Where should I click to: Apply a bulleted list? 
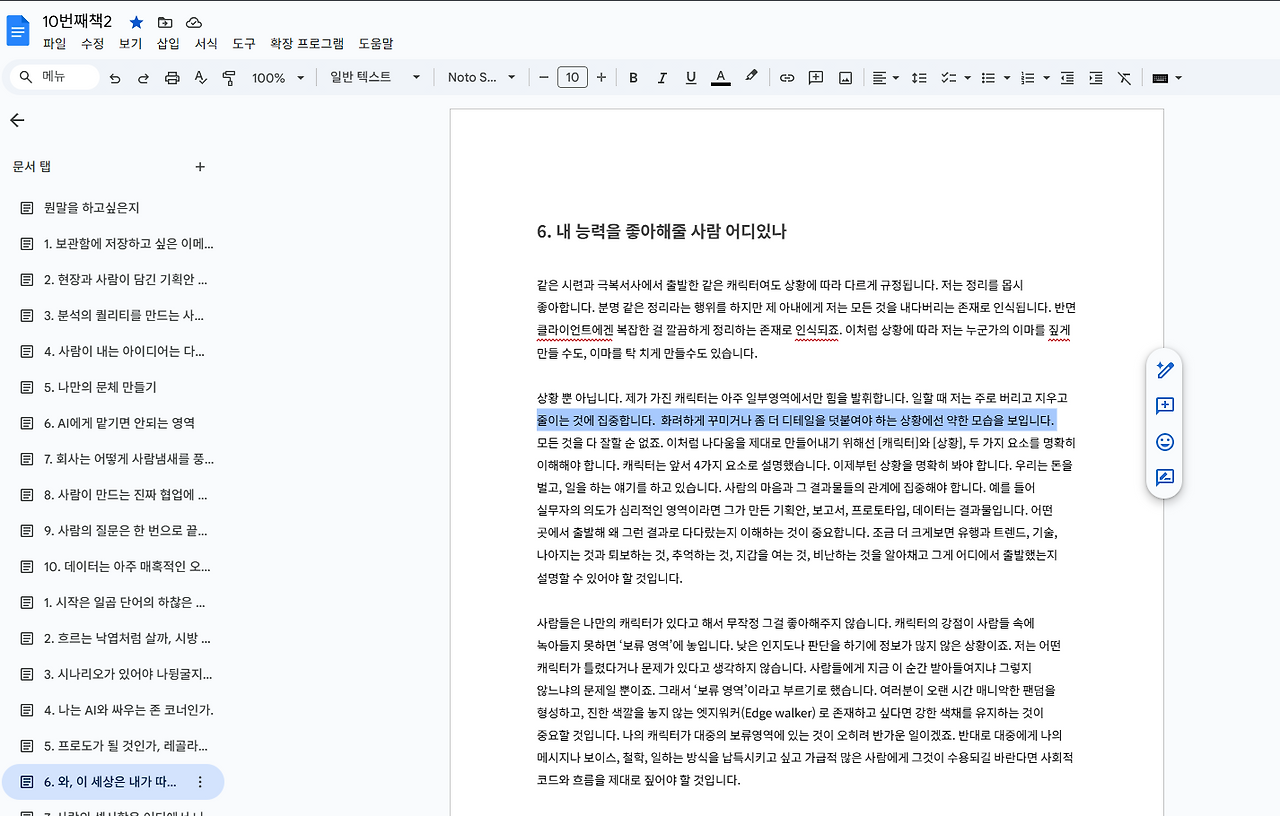tap(988, 78)
